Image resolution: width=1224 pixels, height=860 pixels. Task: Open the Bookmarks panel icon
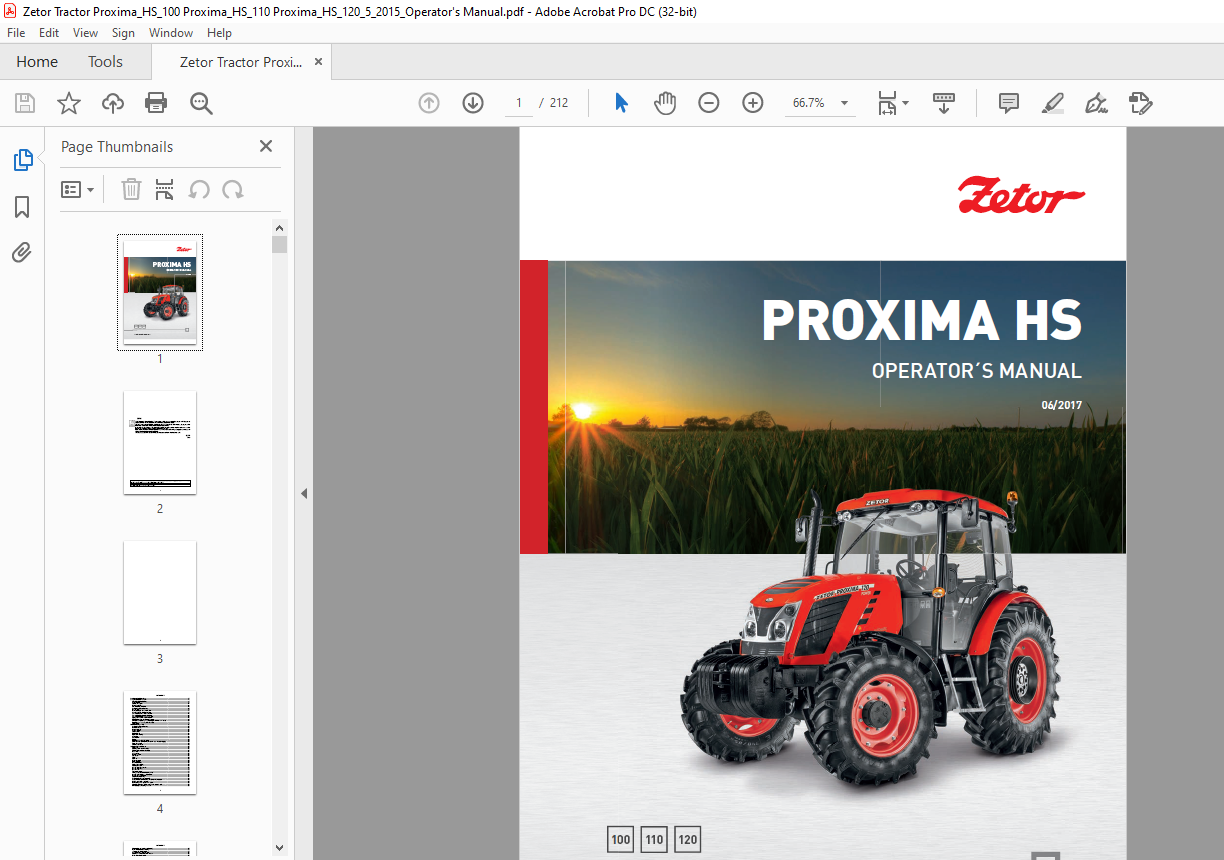pyautogui.click(x=22, y=207)
